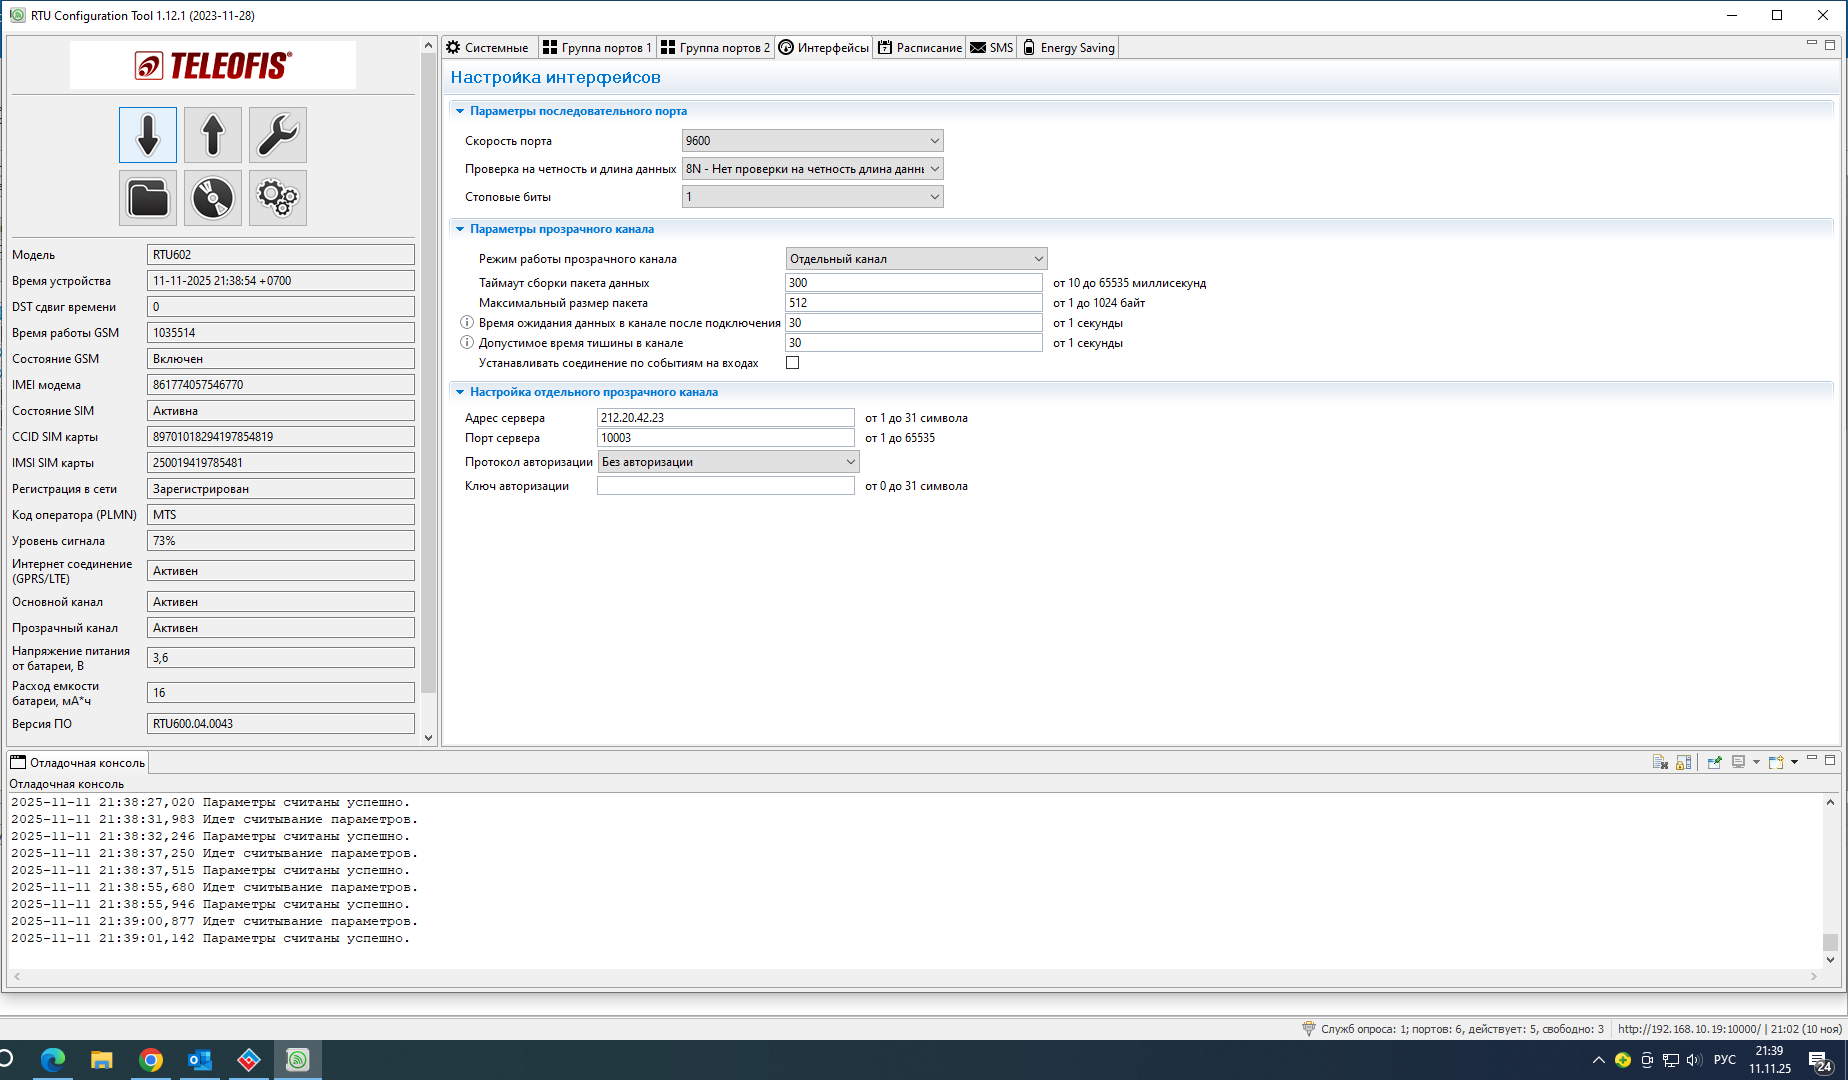Click the folder open-file icon button
Image resolution: width=1848 pixels, height=1082 pixels.
pyautogui.click(x=148, y=198)
